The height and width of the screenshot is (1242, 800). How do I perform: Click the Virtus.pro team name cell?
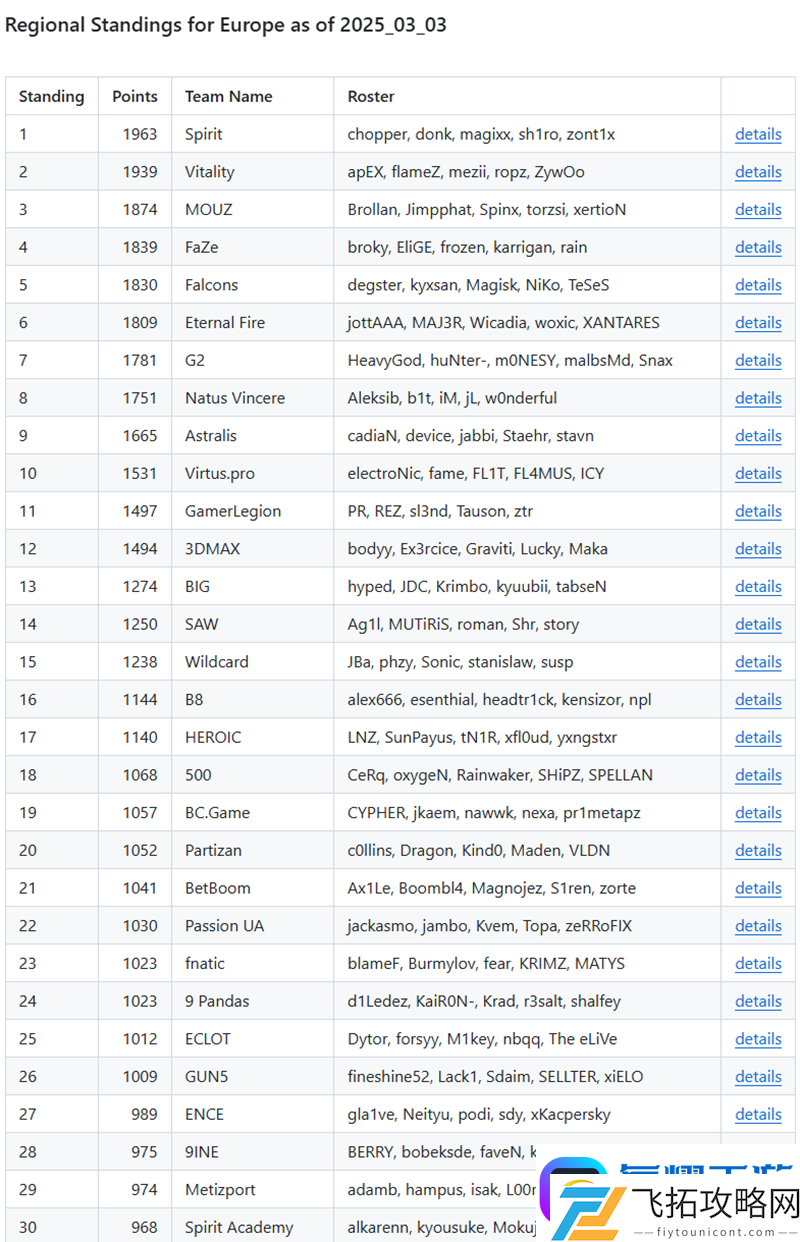pos(253,474)
